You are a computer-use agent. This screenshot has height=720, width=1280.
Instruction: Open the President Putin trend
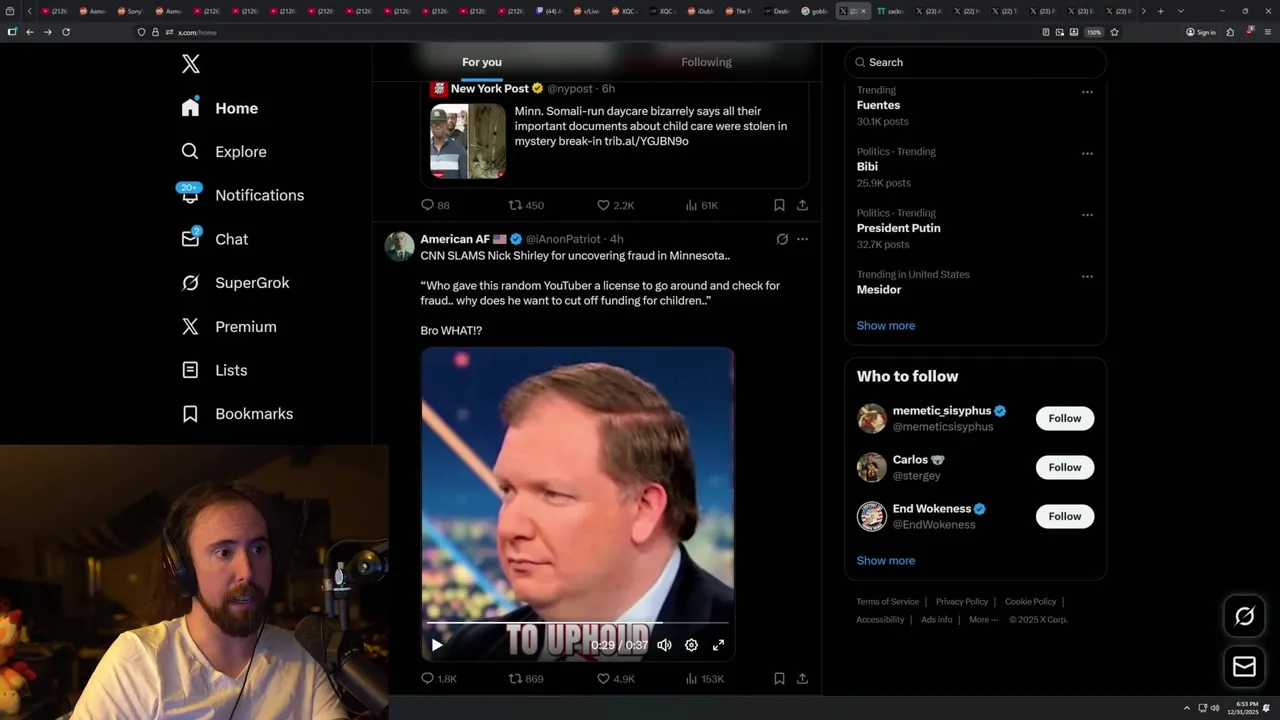coord(898,228)
